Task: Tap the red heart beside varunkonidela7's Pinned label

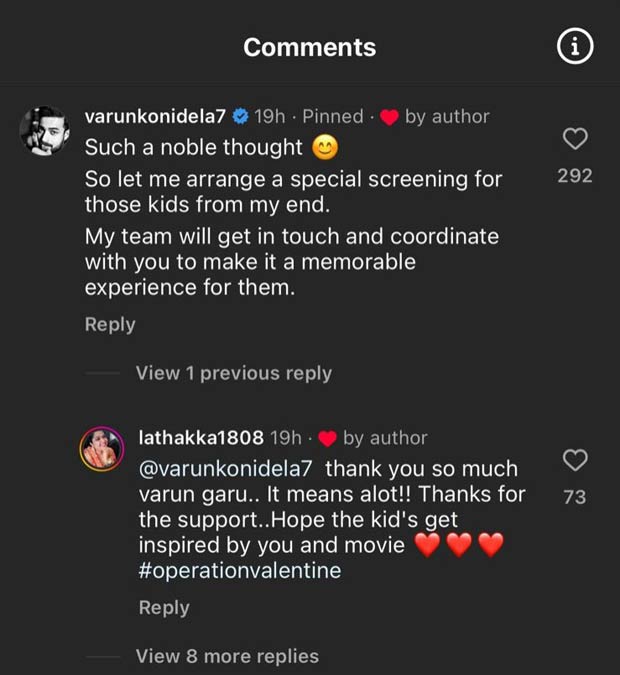Action: pos(390,117)
